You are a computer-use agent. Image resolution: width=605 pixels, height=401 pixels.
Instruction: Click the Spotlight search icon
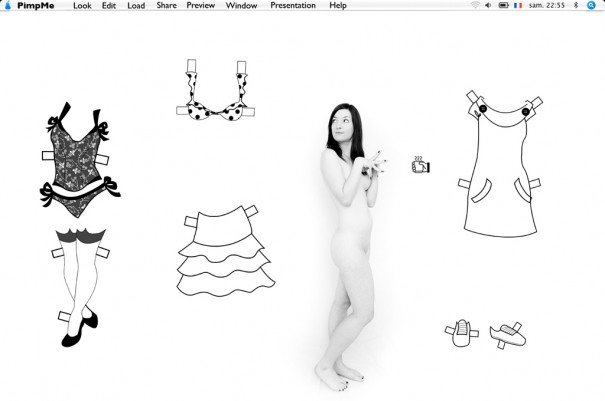592,6
